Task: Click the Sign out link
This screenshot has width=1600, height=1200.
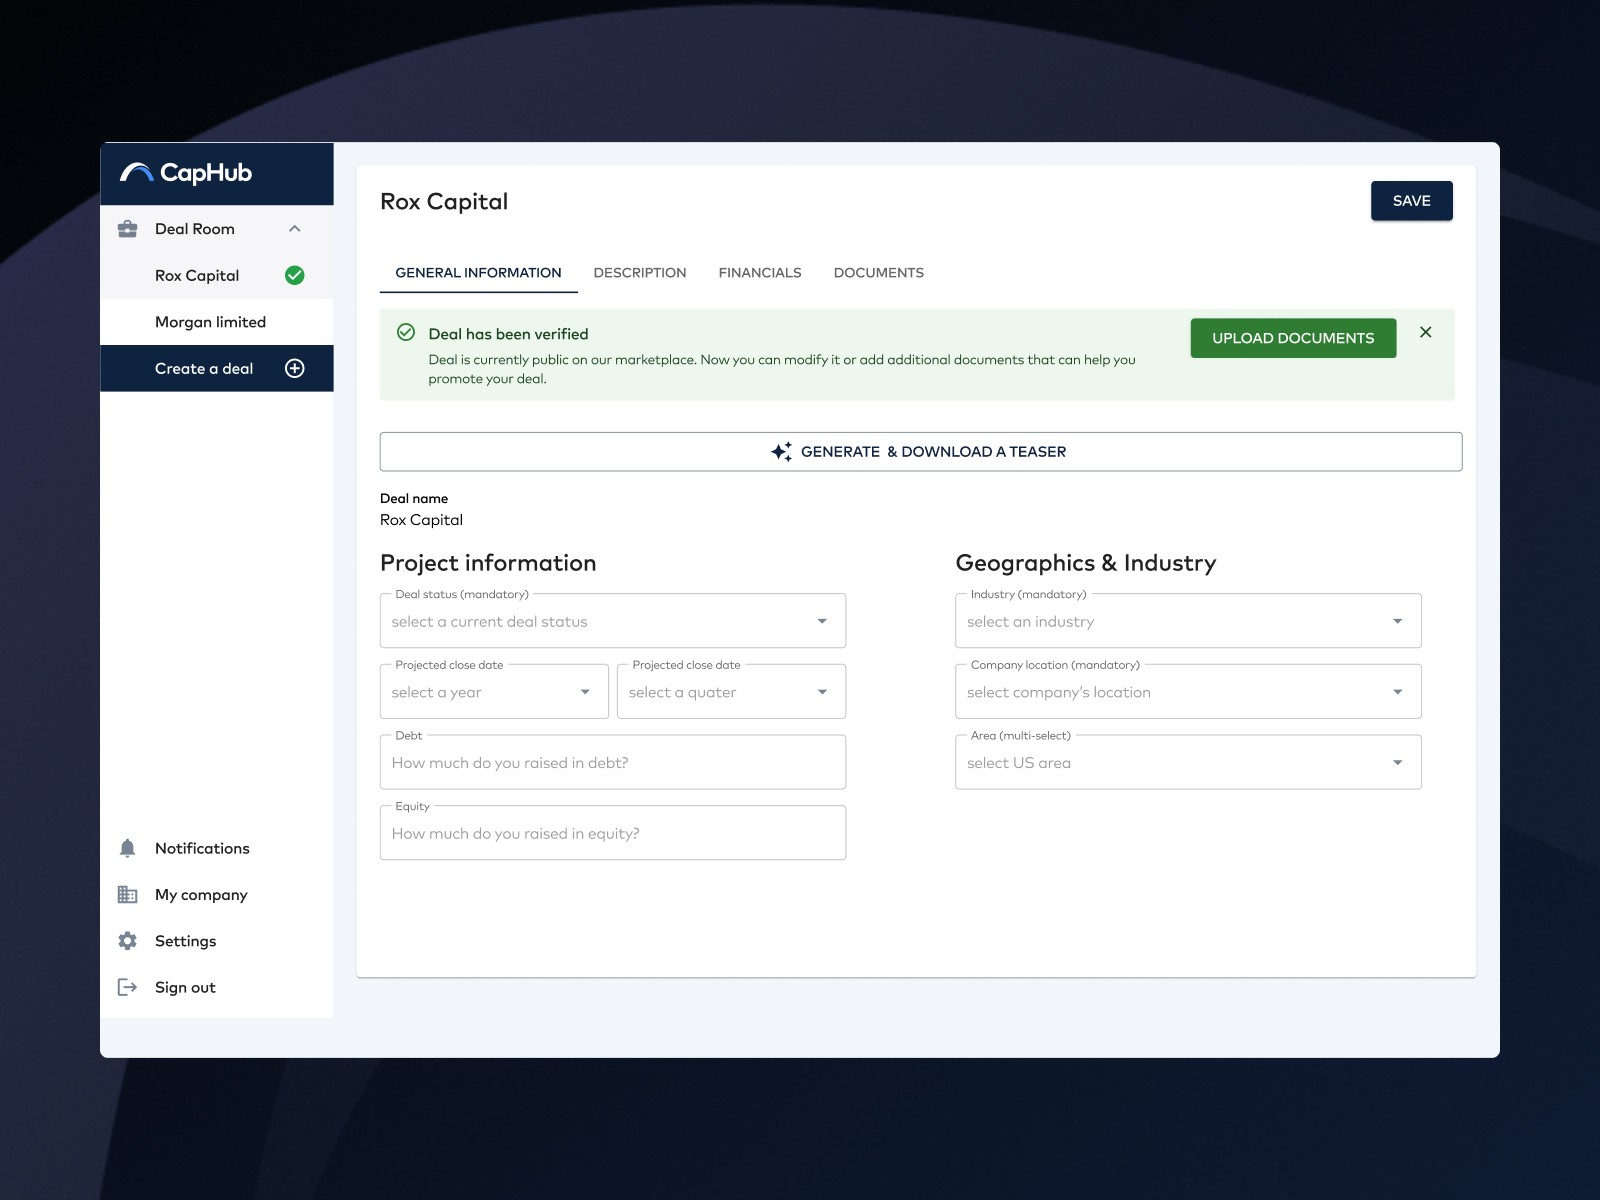Action: pos(185,987)
